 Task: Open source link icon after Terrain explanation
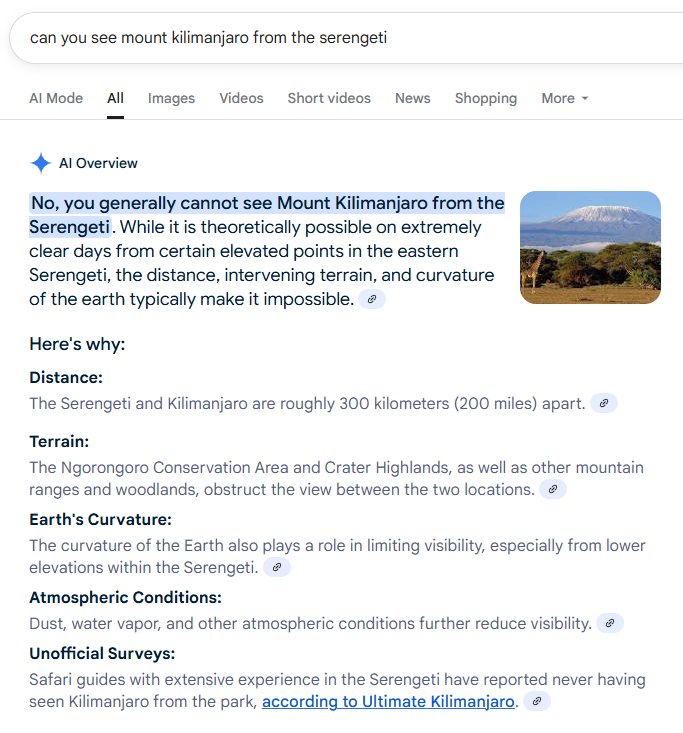[553, 489]
